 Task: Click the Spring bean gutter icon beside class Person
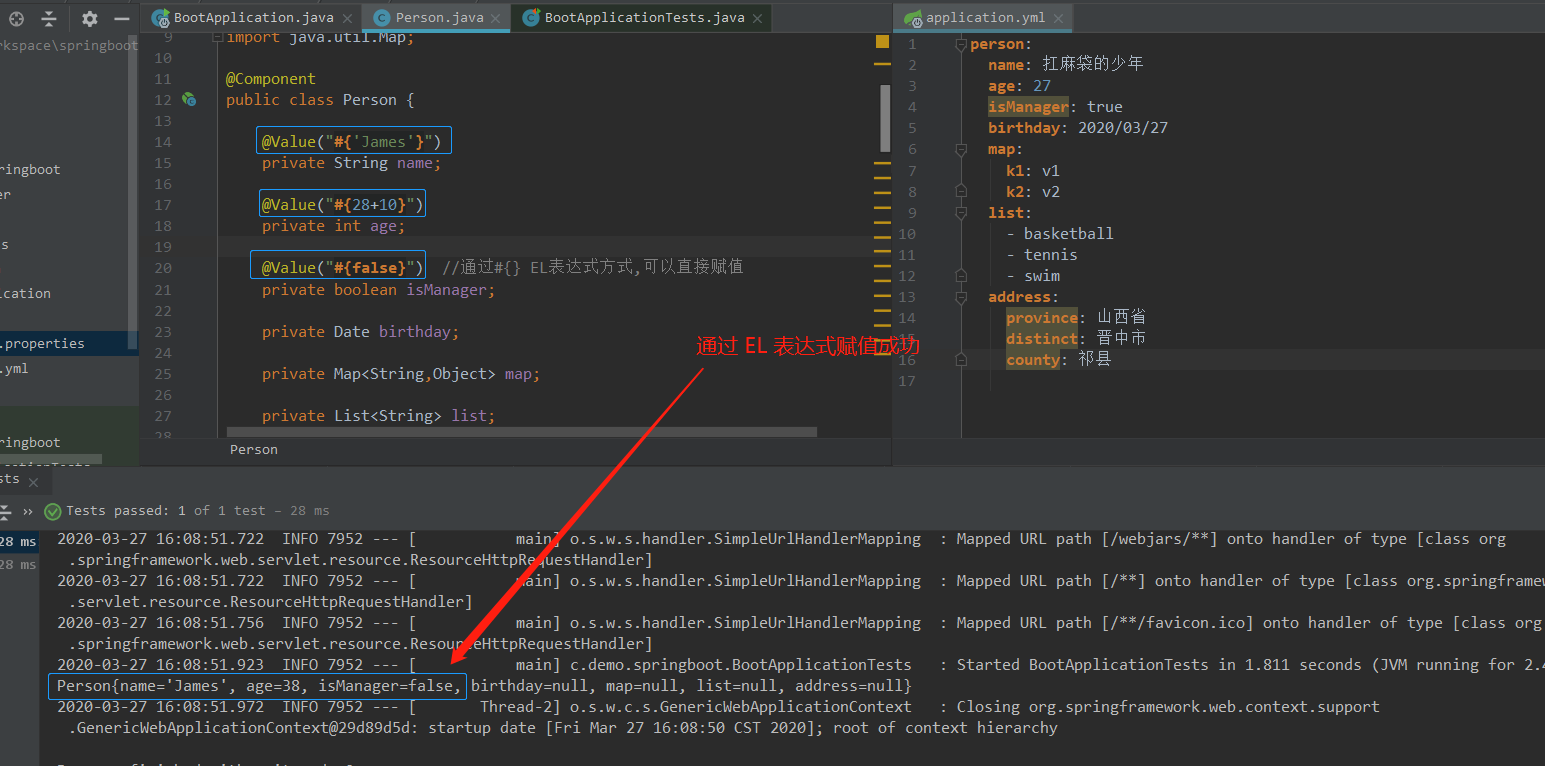189,100
